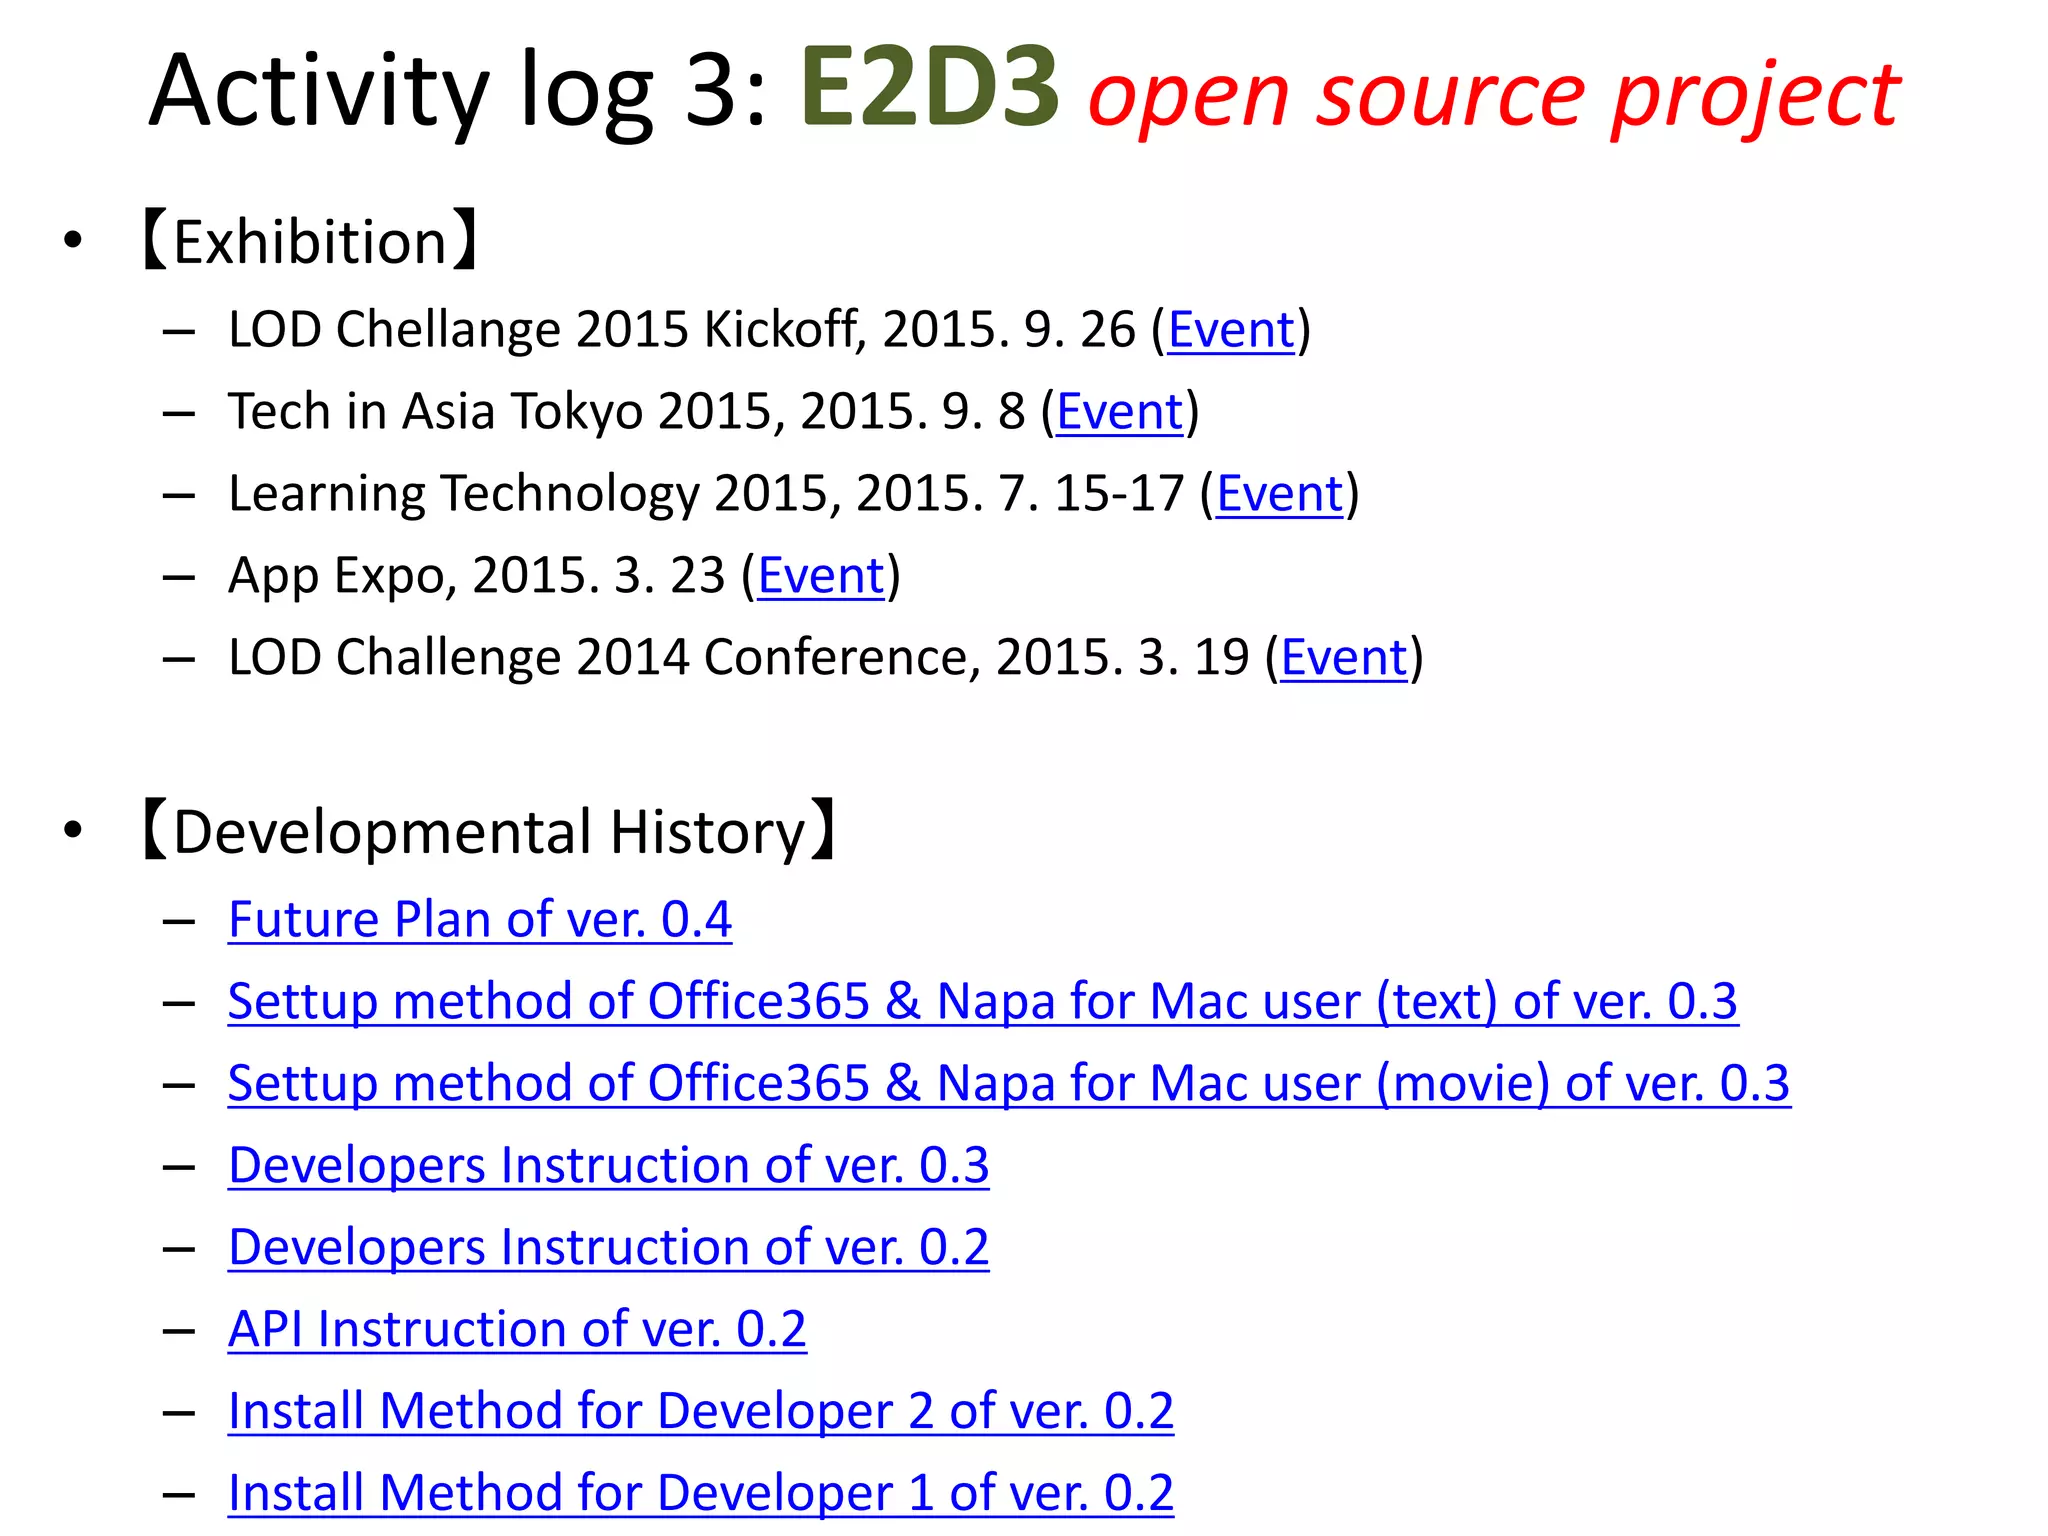Open the LOD Chellange 2015 Kickoff Event link
The height and width of the screenshot is (1536, 2048).
coord(1231,330)
